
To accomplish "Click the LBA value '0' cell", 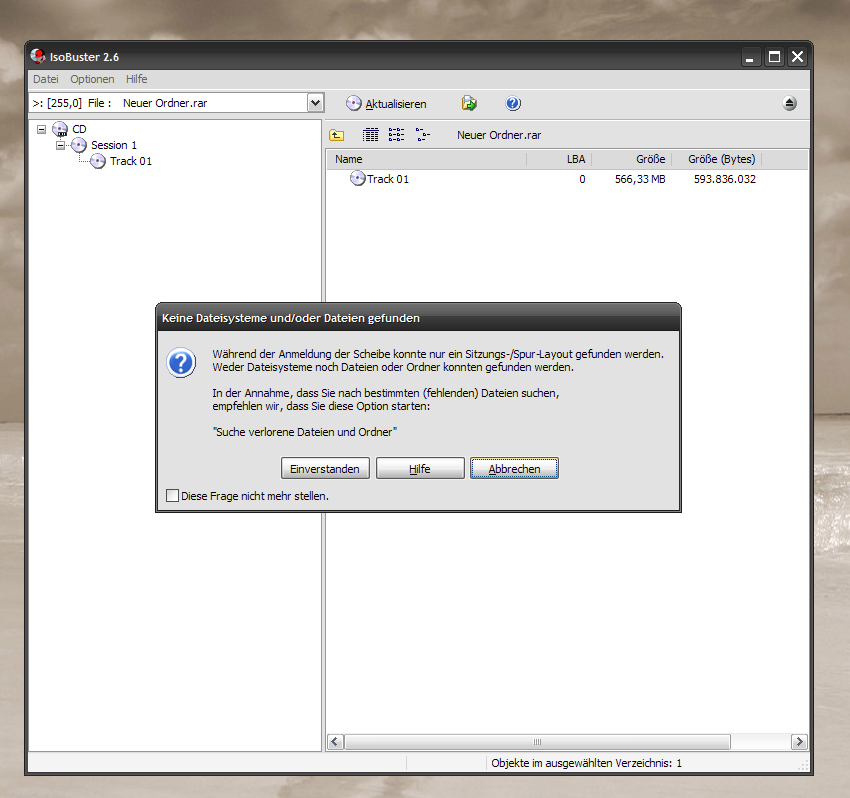I will tap(582, 179).
